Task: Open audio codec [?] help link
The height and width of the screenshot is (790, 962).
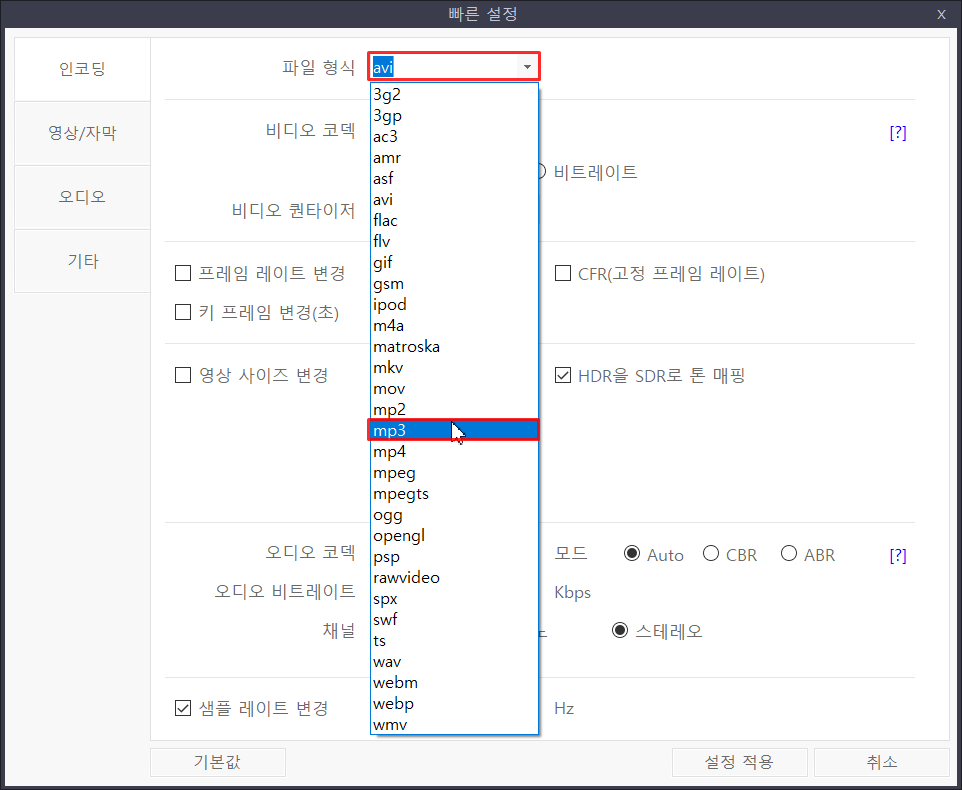Action: pos(898,556)
